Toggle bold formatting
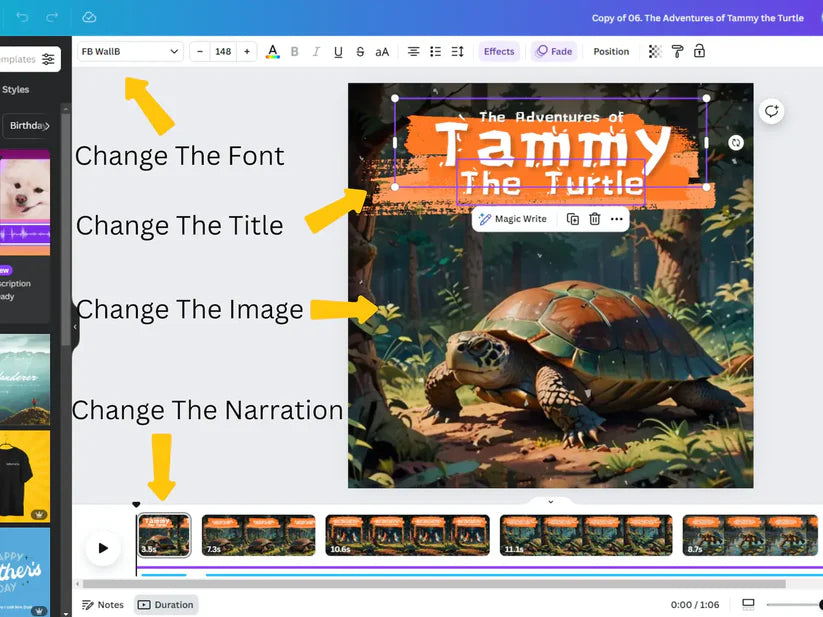Image resolution: width=823 pixels, height=617 pixels. pyautogui.click(x=294, y=52)
